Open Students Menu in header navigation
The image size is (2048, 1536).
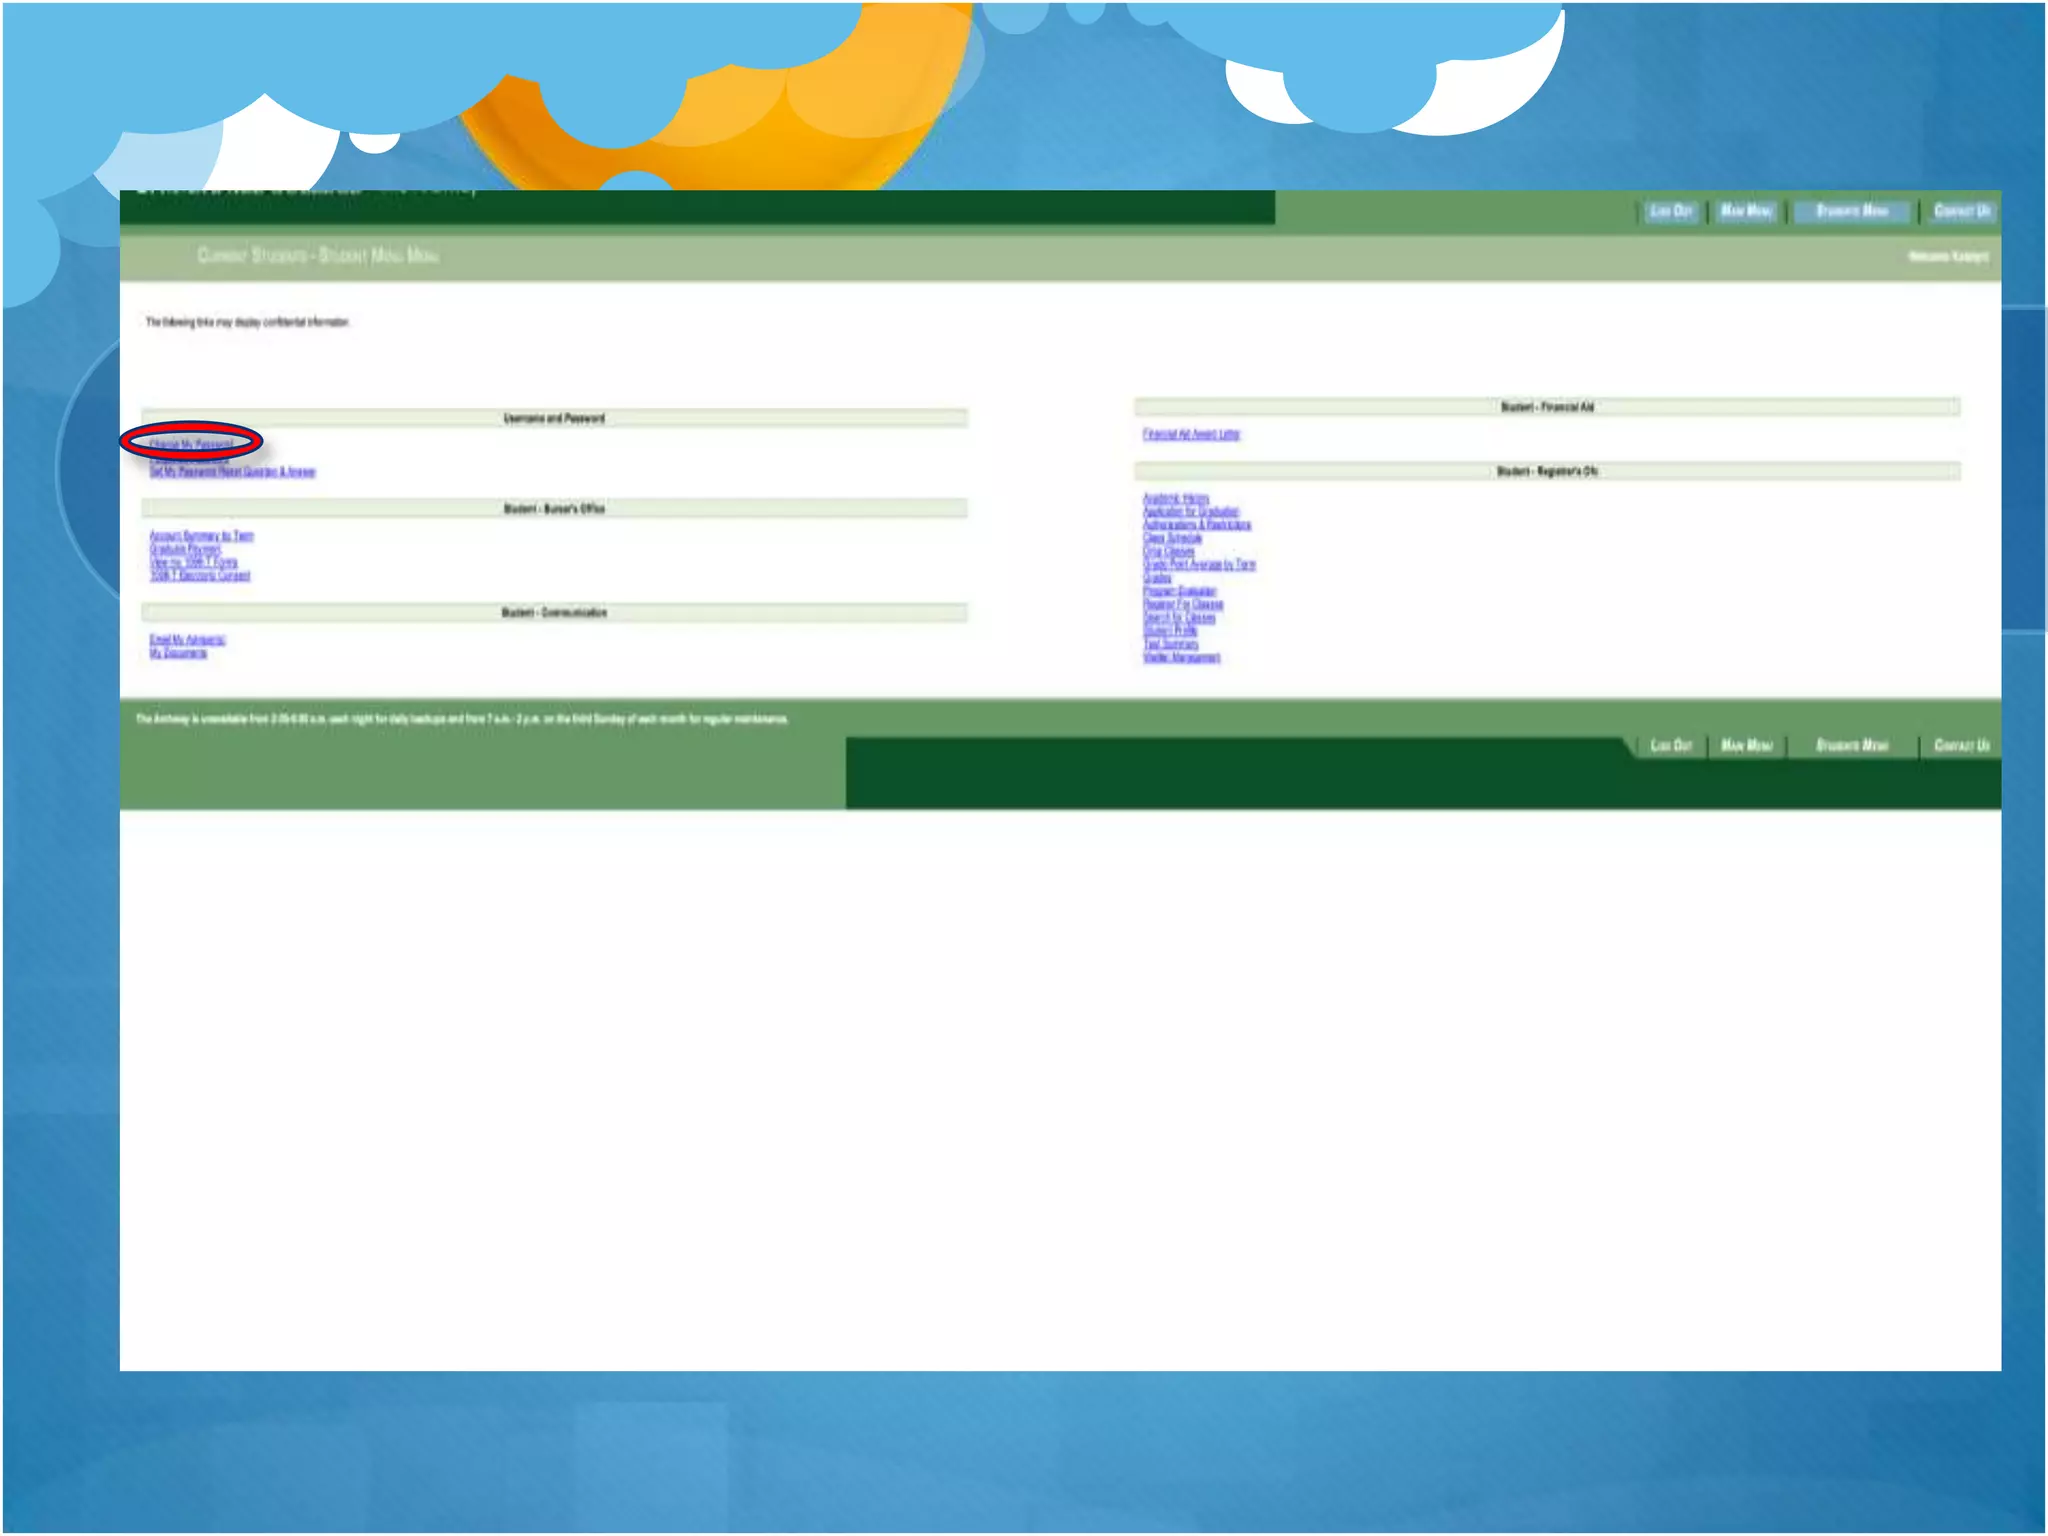[x=1852, y=211]
